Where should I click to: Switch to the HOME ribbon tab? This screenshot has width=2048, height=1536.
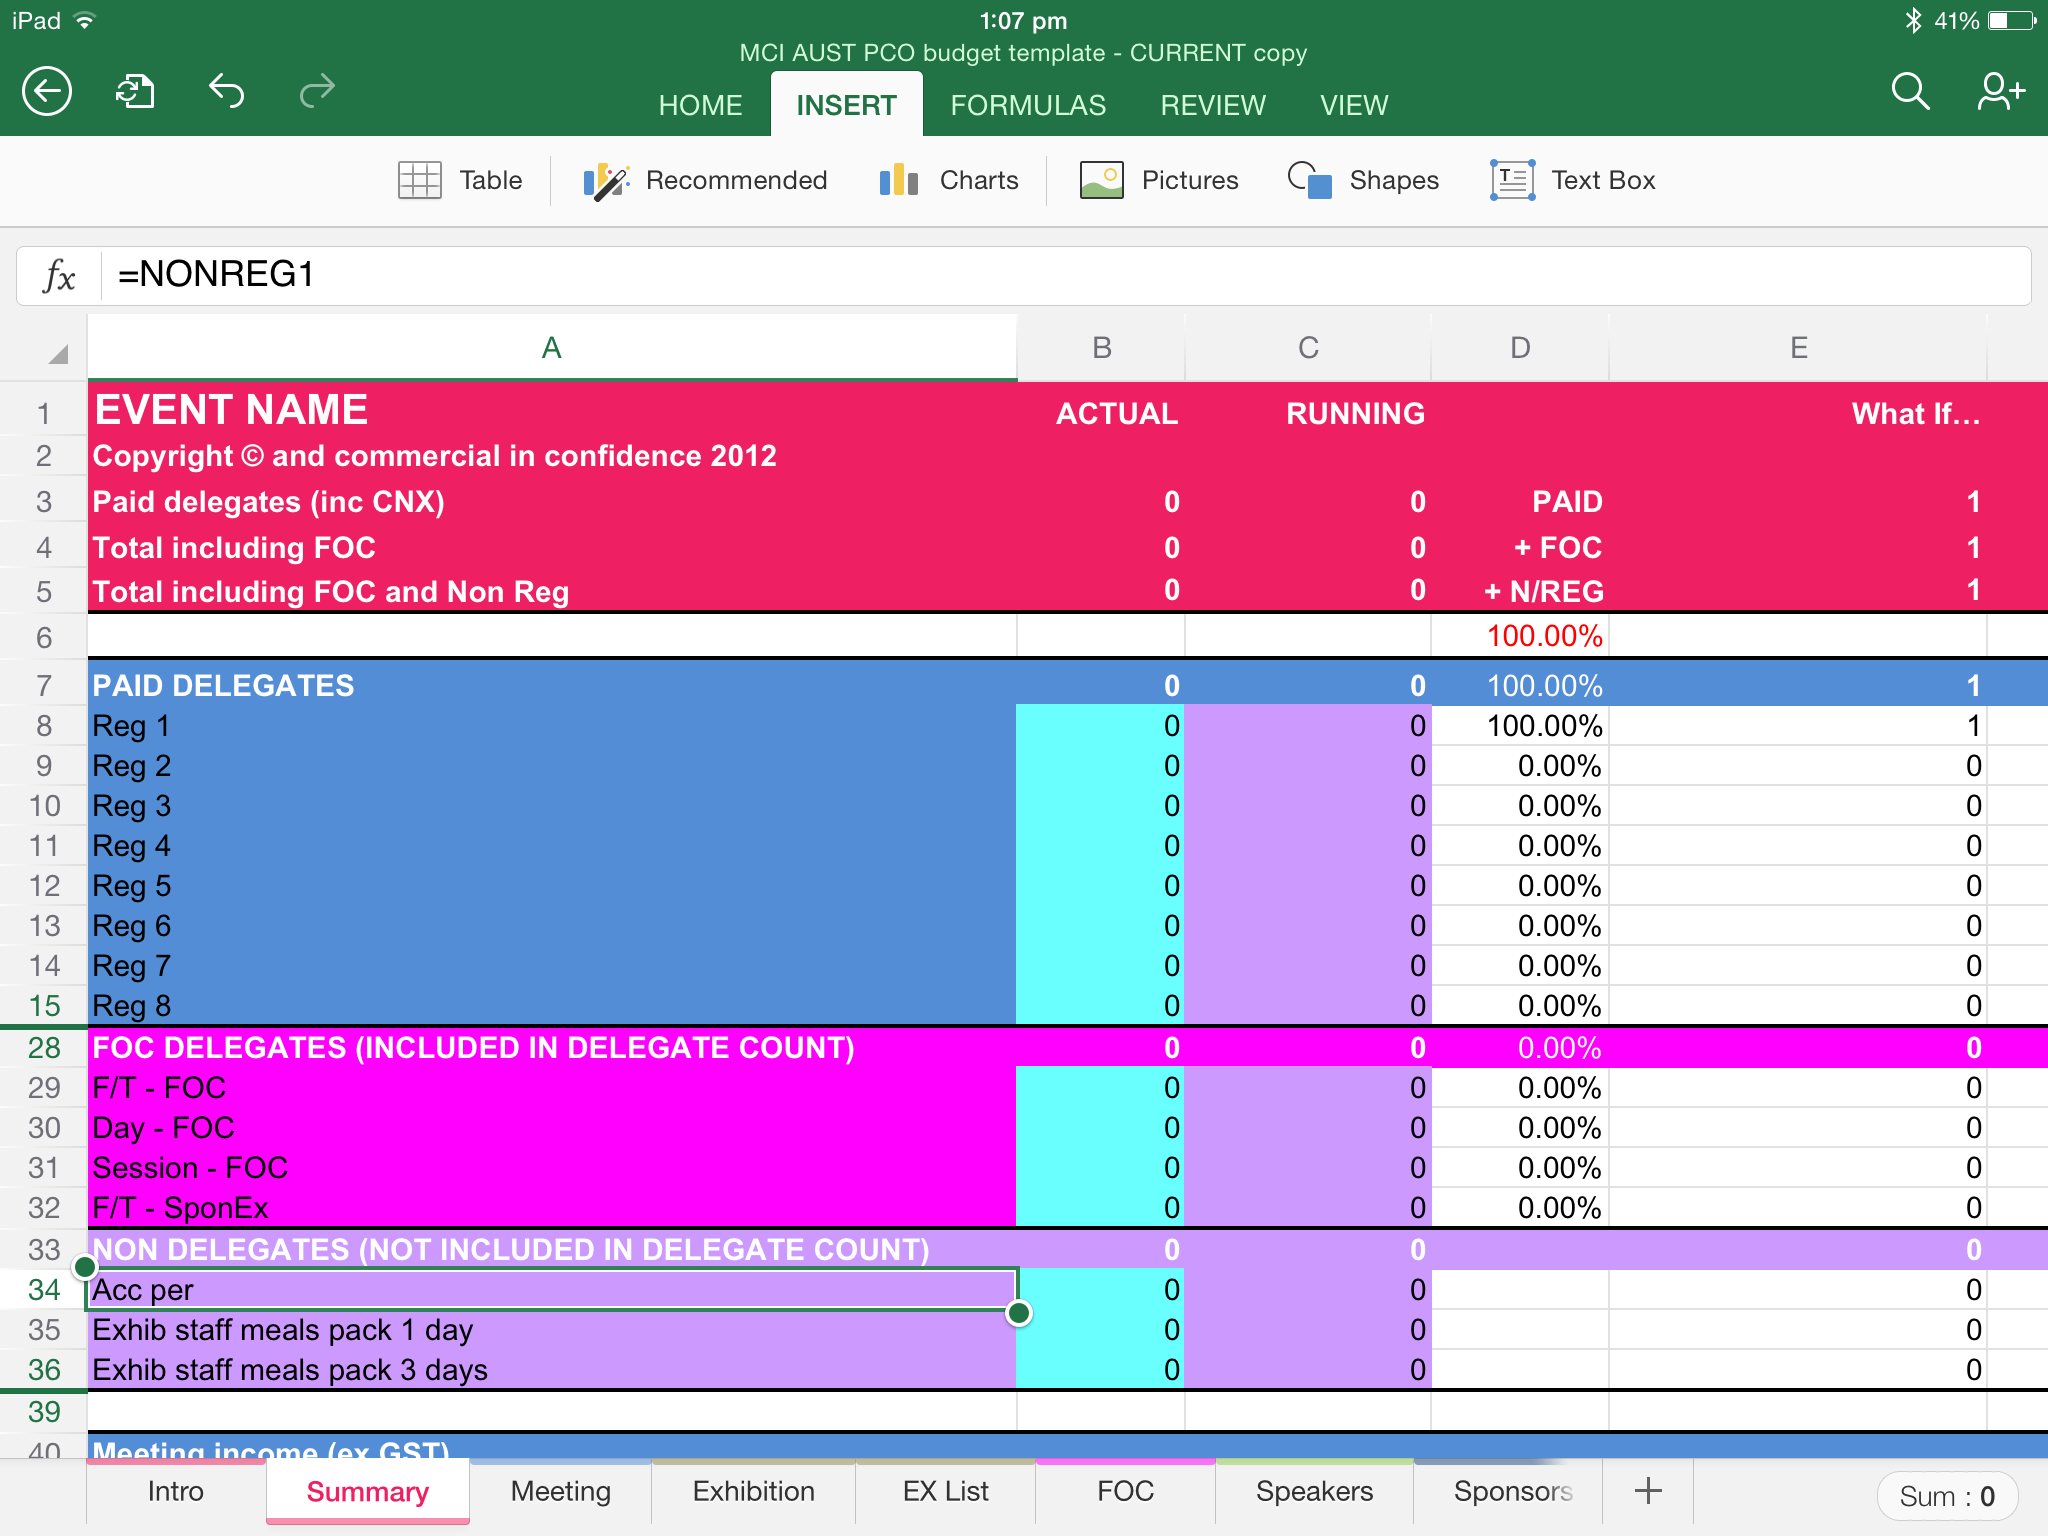[x=700, y=105]
